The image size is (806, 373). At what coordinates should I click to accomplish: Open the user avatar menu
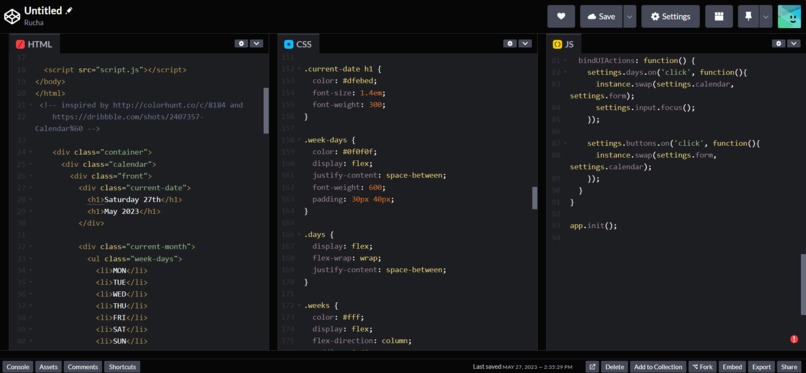[x=789, y=16]
